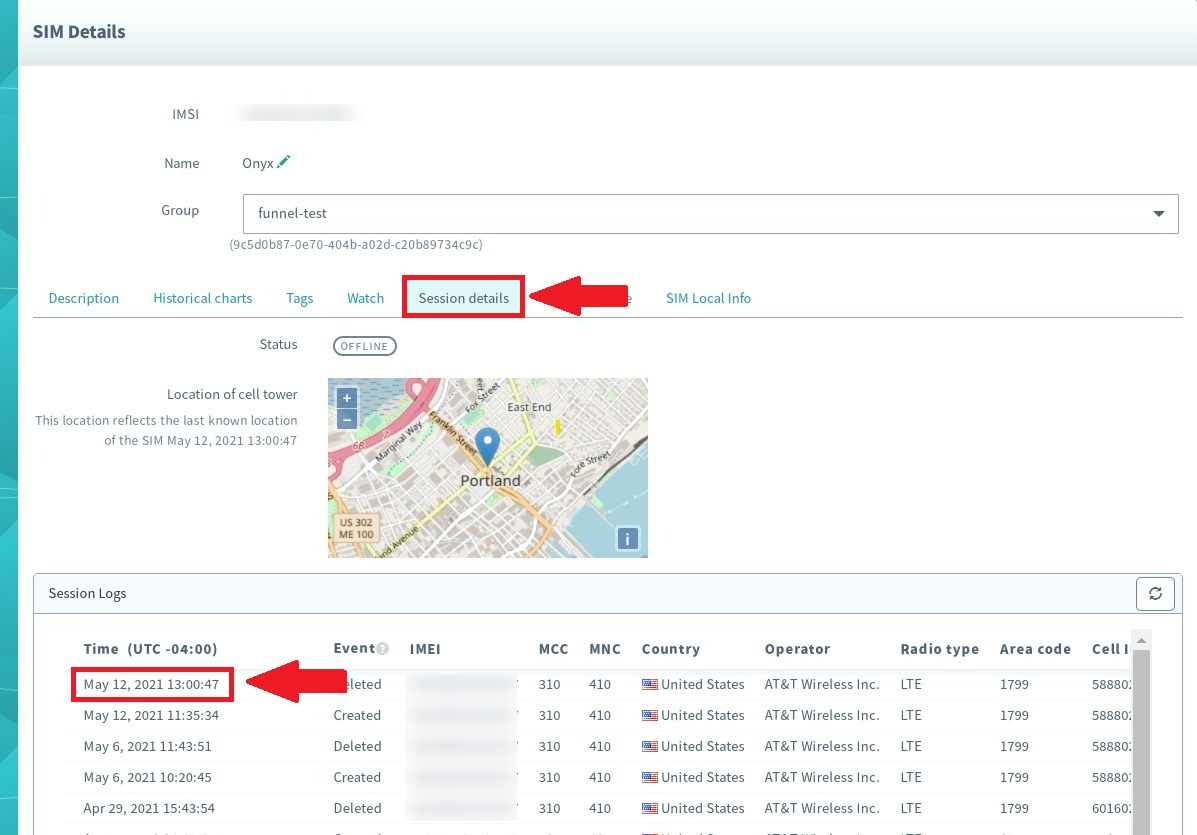This screenshot has width=1197, height=835.
Task: Click cell ID 601602 in Apr 29 row
Action: pyautogui.click(x=1112, y=808)
